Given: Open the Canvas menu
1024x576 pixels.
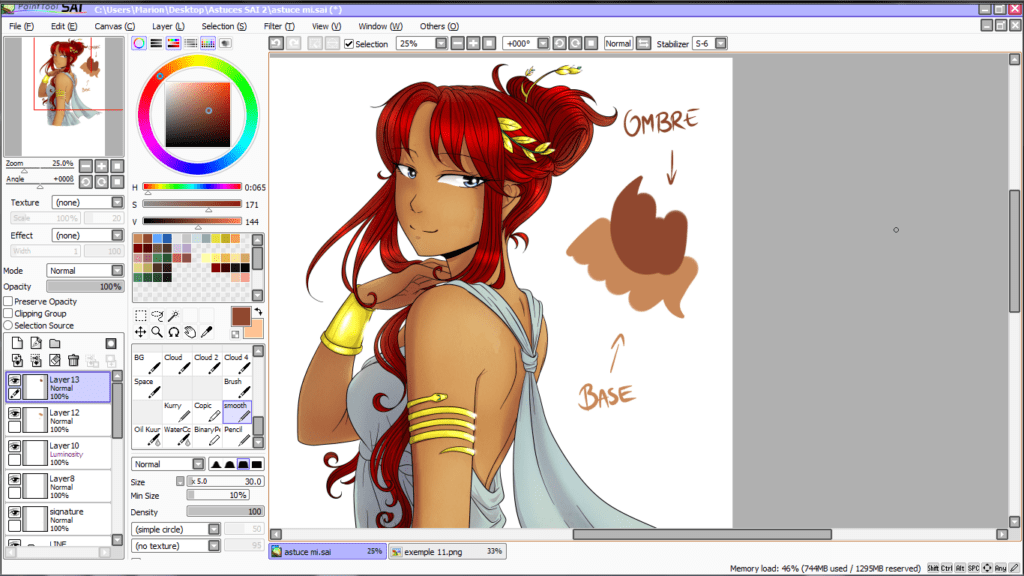Looking at the screenshot, I should click(114, 26).
